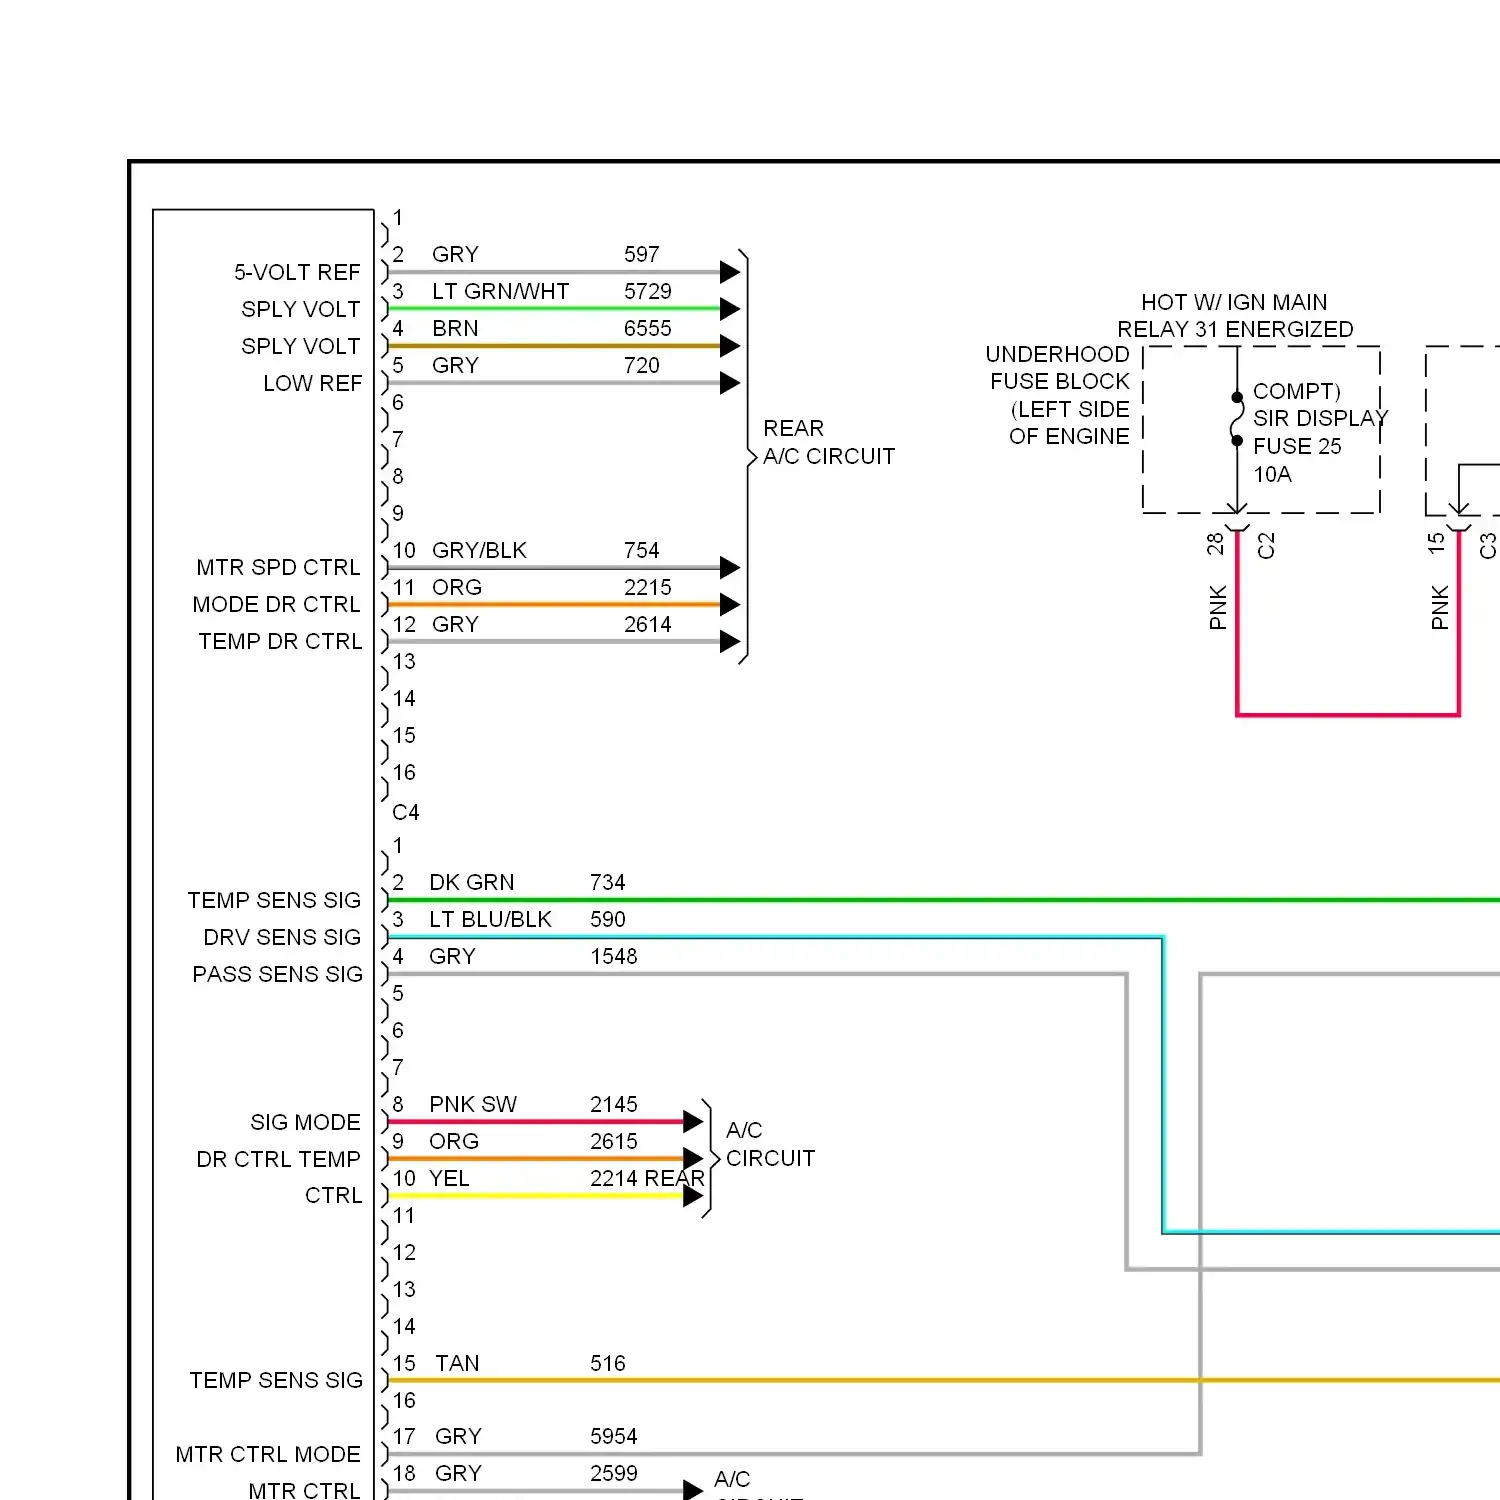1500x1500 pixels.
Task: Click circuit number 754
Action: [642, 551]
